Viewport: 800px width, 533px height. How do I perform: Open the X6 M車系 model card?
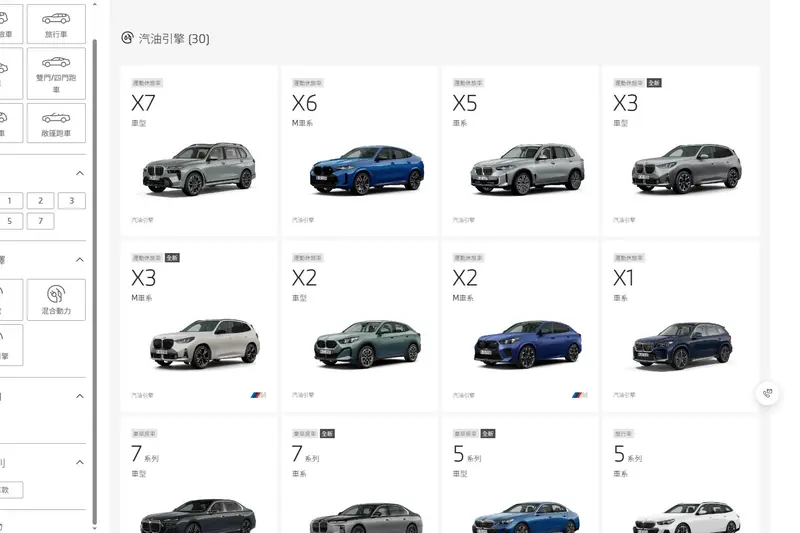point(360,151)
